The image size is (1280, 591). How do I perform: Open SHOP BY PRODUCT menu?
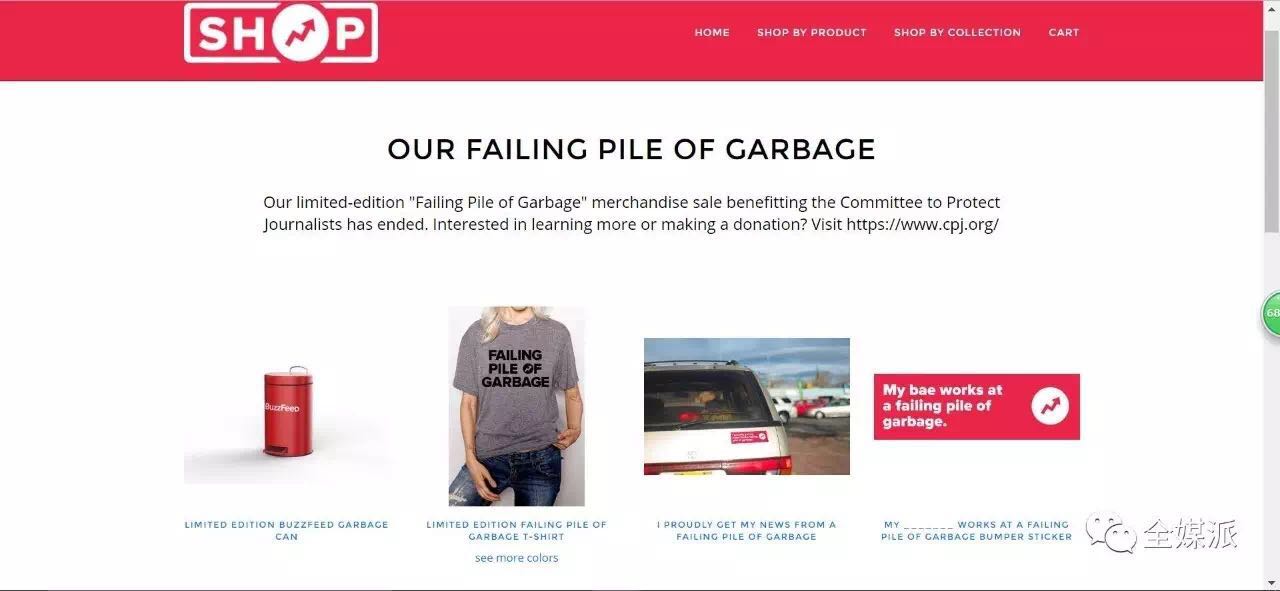tap(812, 32)
